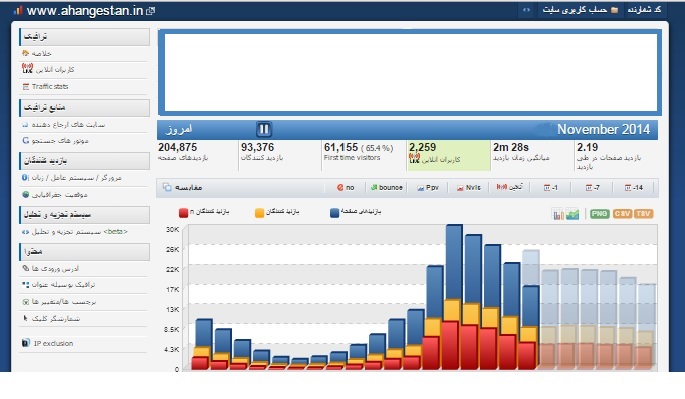
Task: Open the code brackets icon in the top bar
Action: (526, 10)
